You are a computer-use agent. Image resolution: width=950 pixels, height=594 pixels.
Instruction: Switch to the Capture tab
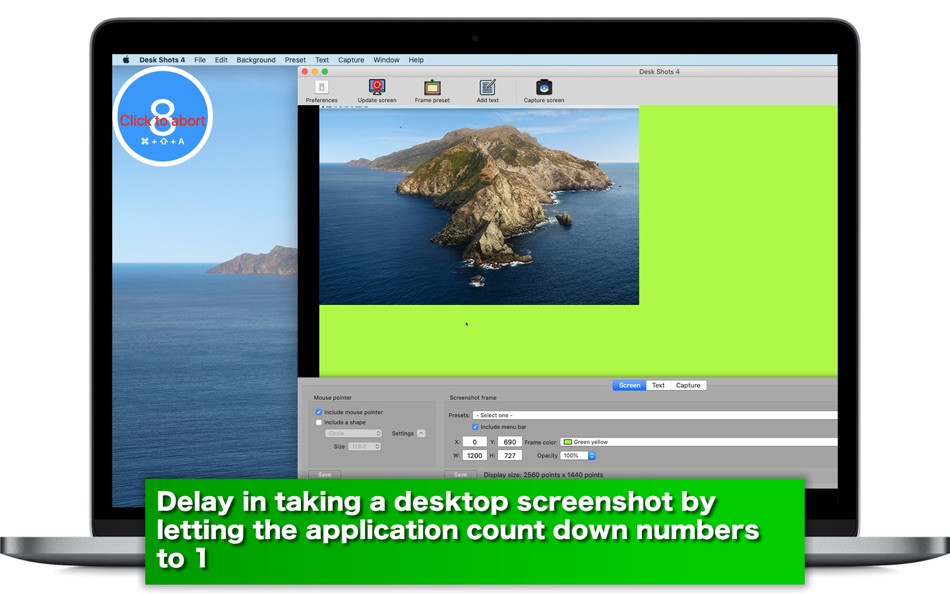(688, 385)
